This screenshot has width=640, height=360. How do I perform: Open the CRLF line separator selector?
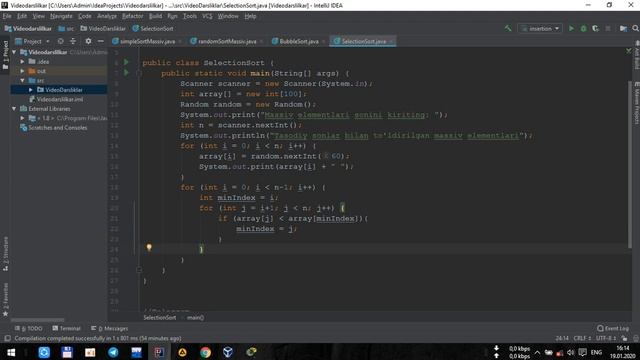click(x=582, y=338)
